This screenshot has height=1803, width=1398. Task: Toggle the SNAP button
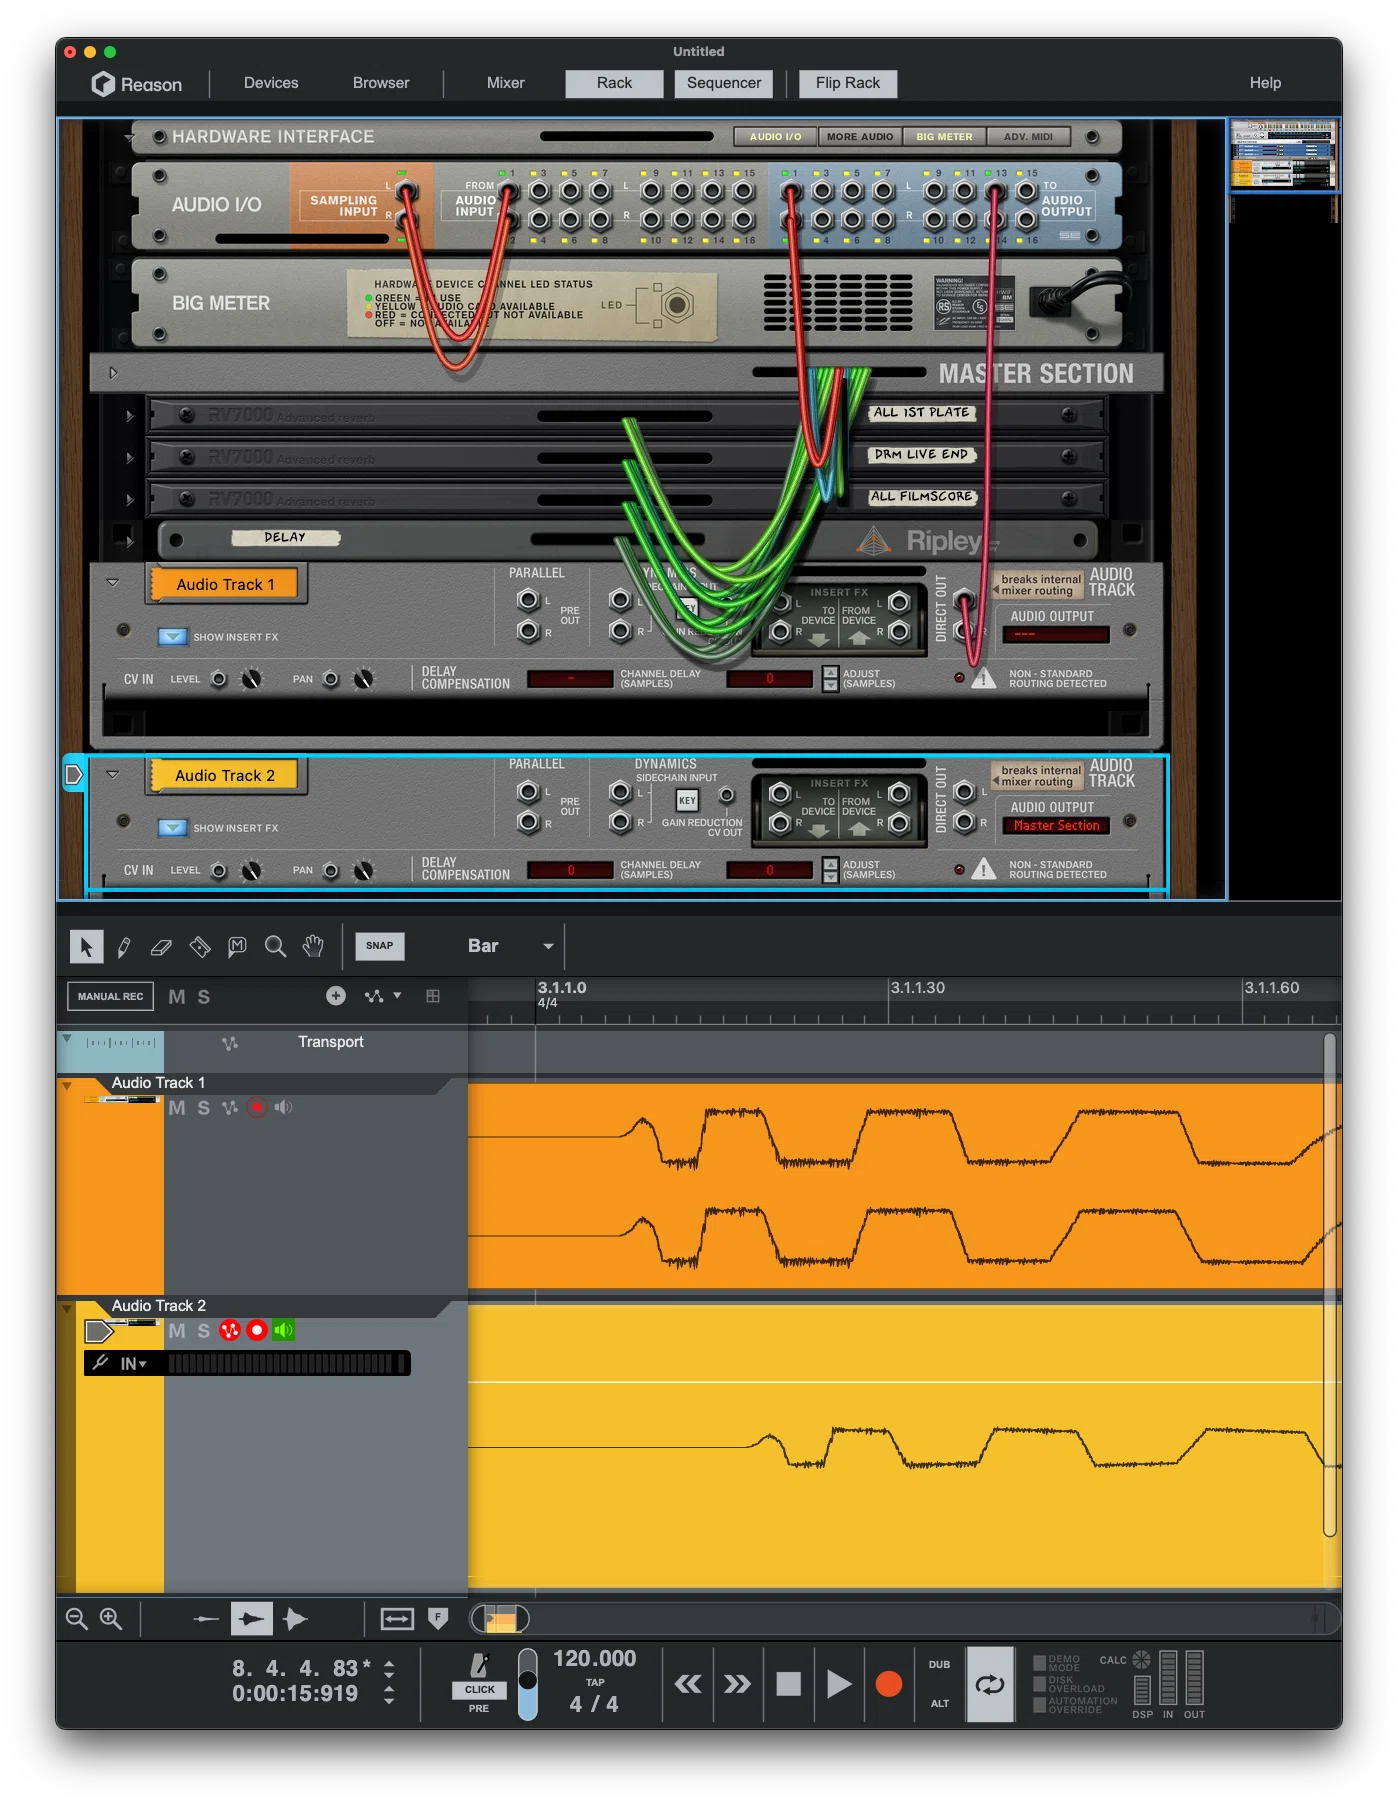pos(380,946)
